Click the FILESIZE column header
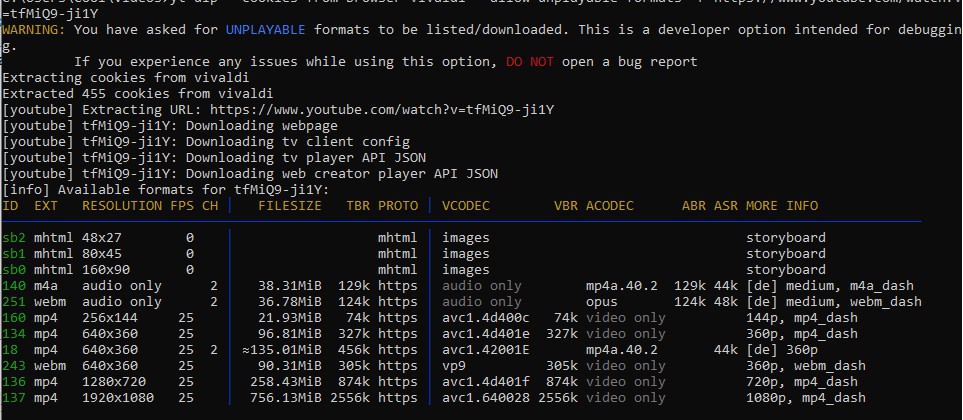Viewport: 963px width, 420px height. click(x=289, y=206)
